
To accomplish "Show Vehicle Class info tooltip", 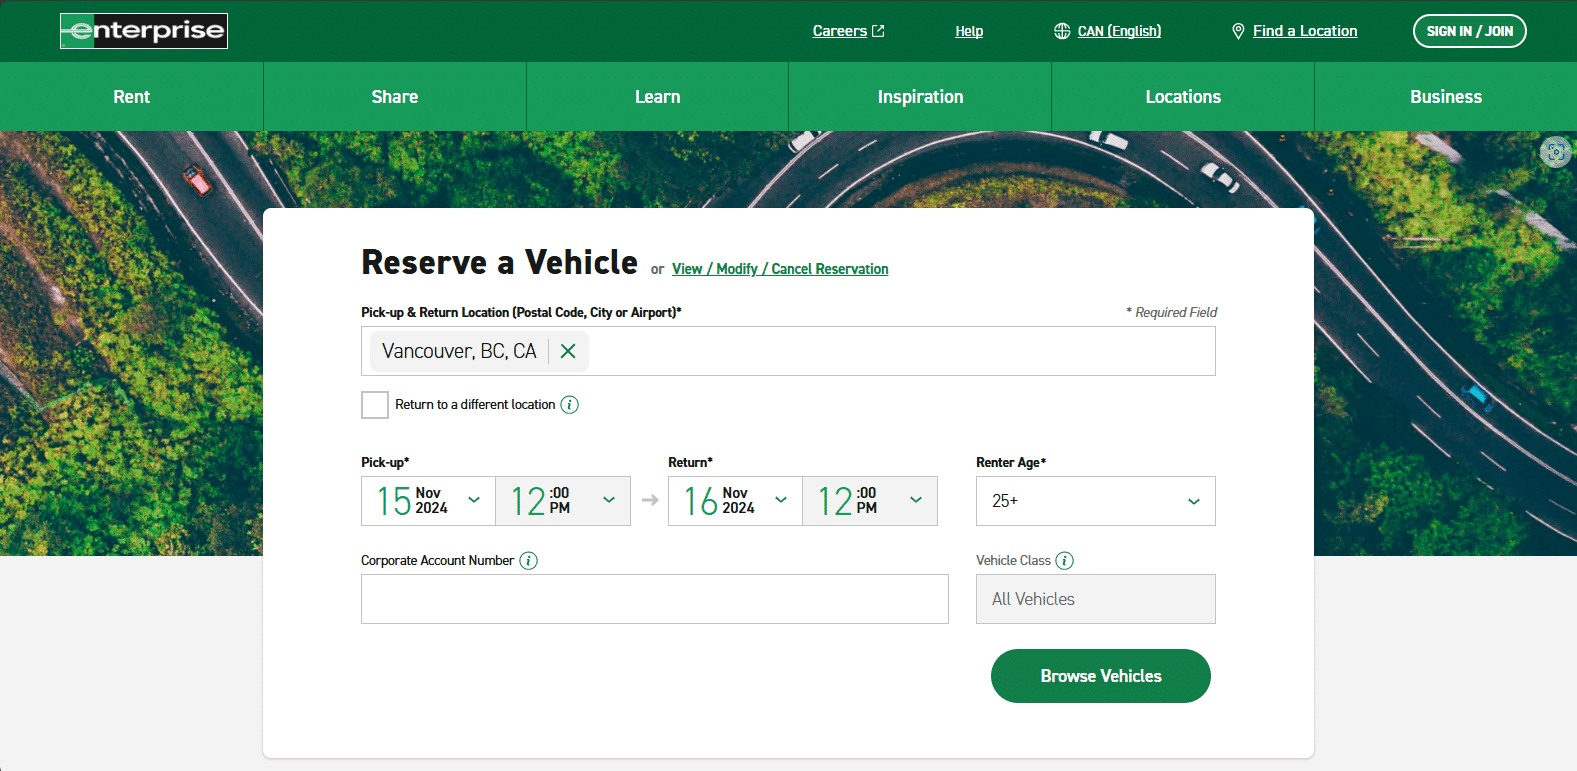I will pyautogui.click(x=1065, y=561).
